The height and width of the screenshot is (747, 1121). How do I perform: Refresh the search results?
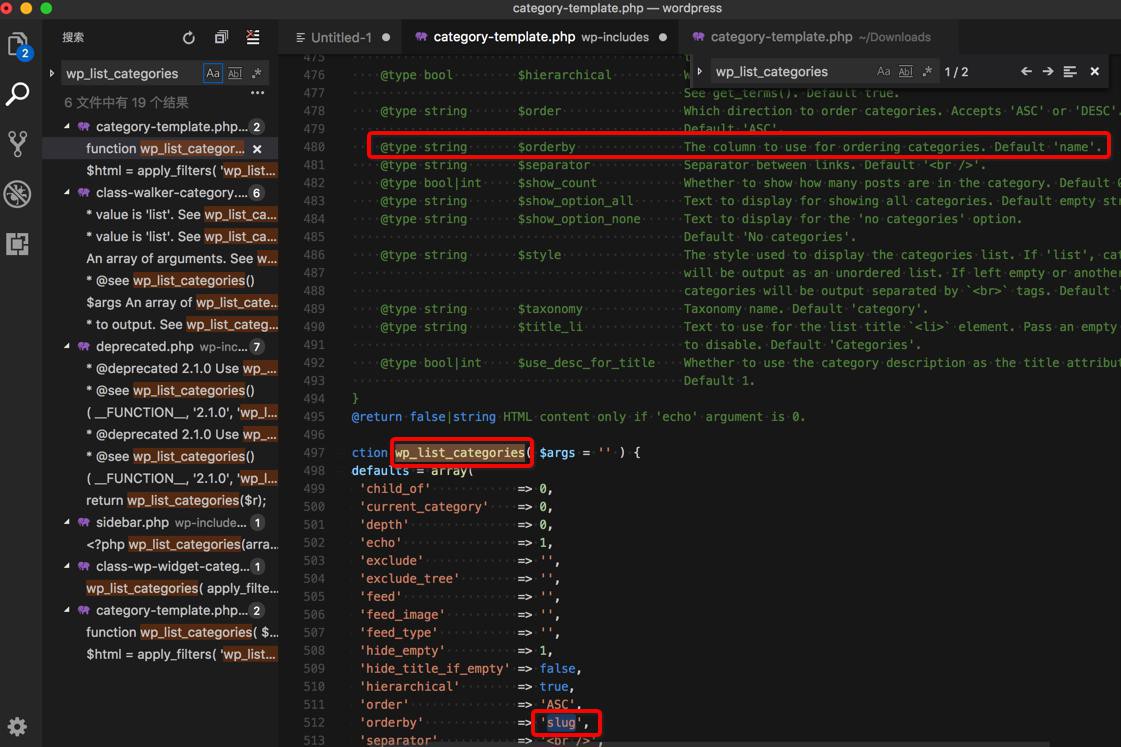(x=189, y=38)
